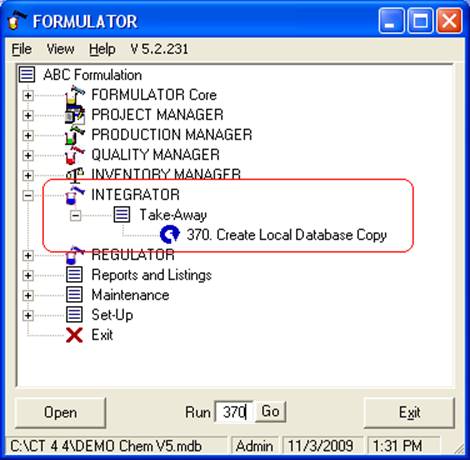Click the Go button next to Run
Image resolution: width=470 pixels, height=460 pixels.
click(x=270, y=411)
